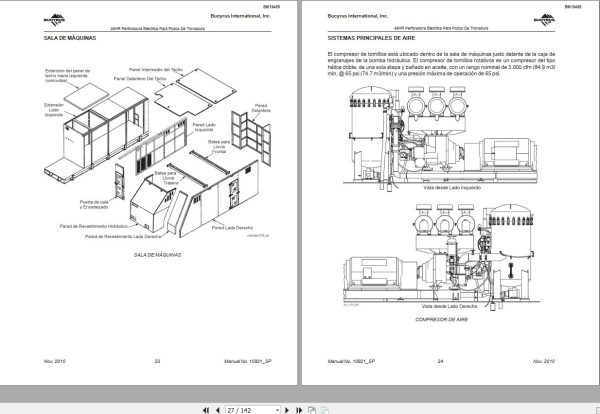Click the italic caption 'SALA DE MÁQUINAS' below diagram

tap(157, 254)
